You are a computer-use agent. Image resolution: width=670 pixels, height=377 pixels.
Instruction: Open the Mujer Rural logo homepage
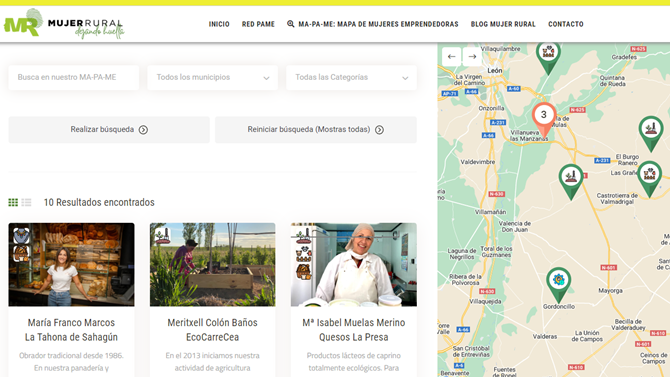pyautogui.click(x=64, y=24)
